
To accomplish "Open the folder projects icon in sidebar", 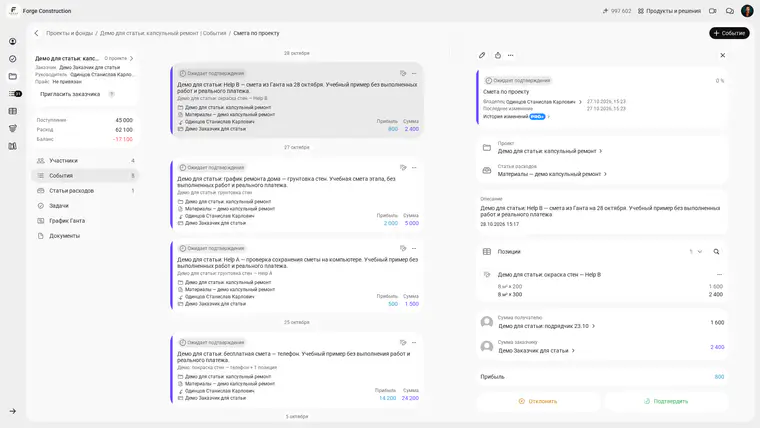I will pos(13,76).
